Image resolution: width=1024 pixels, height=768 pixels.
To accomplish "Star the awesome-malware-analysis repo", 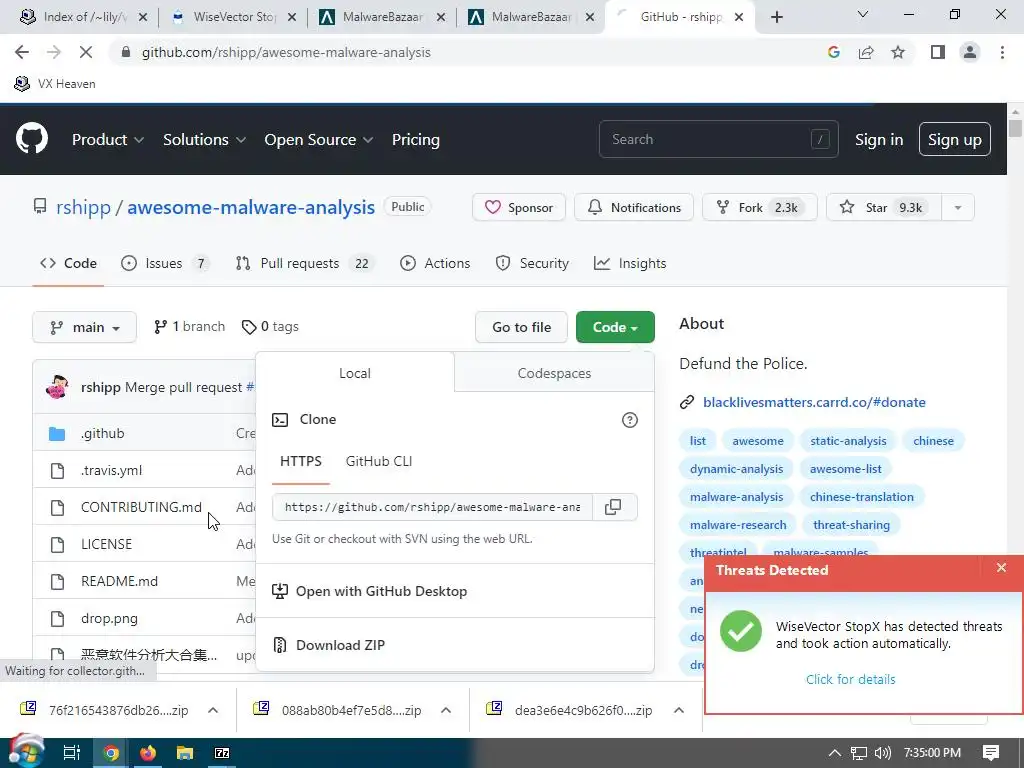I will (884, 208).
